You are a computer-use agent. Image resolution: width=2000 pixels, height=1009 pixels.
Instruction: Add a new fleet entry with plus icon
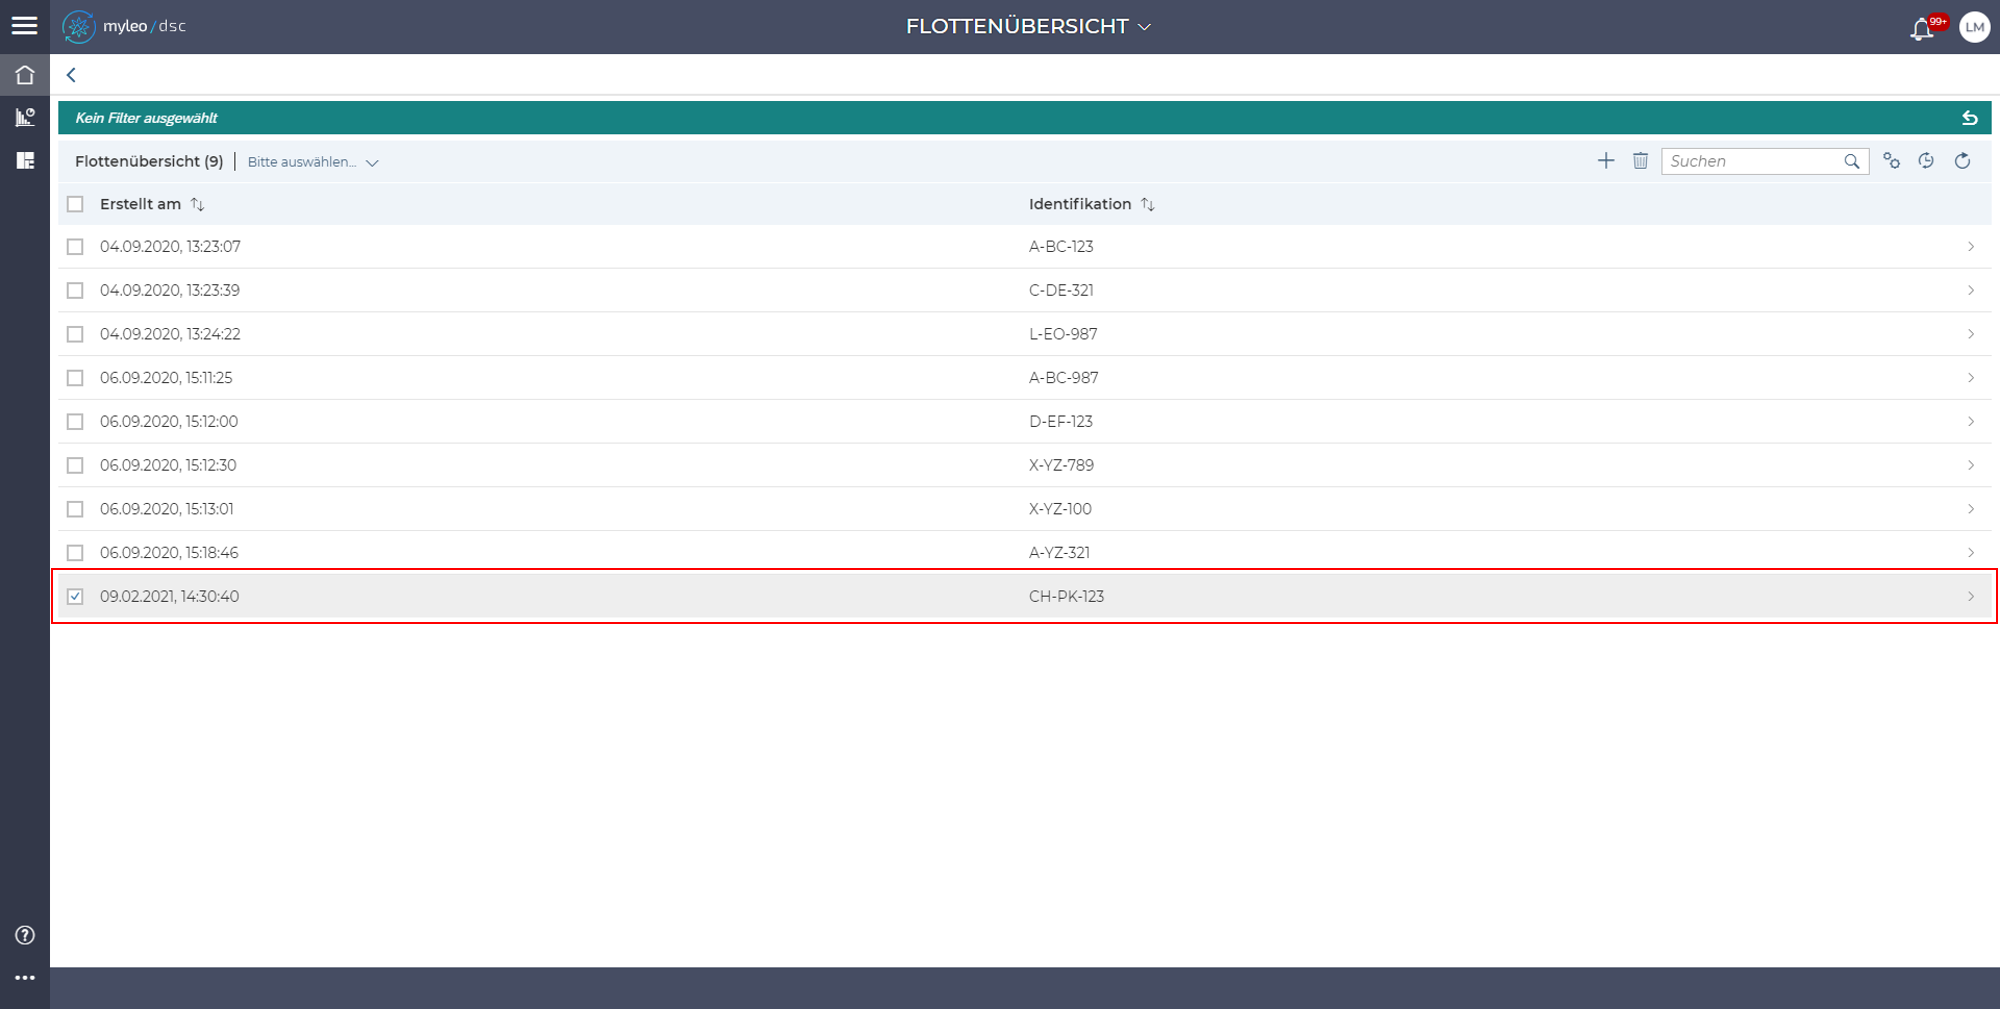[x=1606, y=161]
